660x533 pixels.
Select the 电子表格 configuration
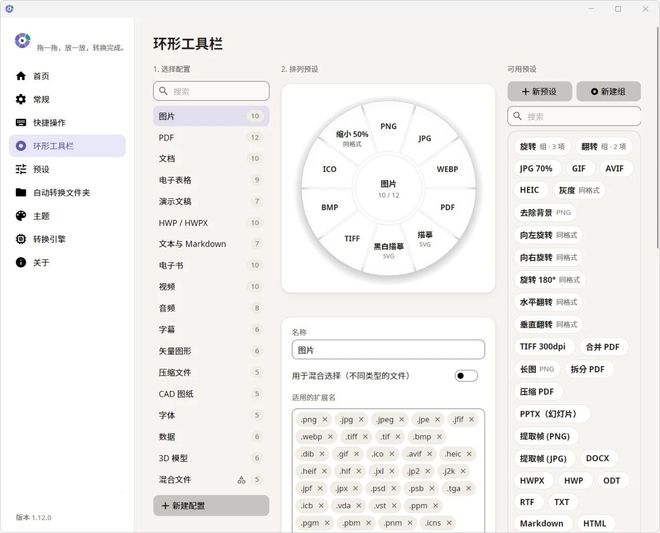pyautogui.click(x=211, y=180)
